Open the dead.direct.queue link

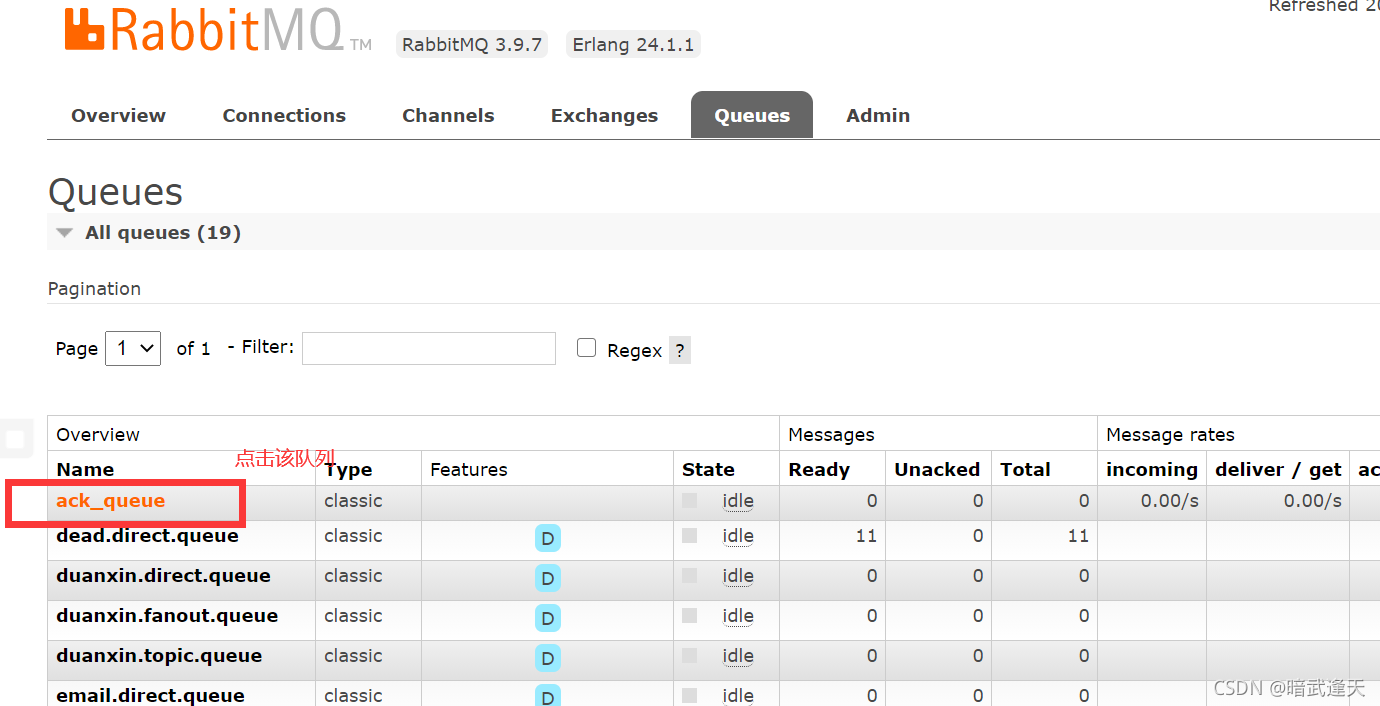(147, 535)
